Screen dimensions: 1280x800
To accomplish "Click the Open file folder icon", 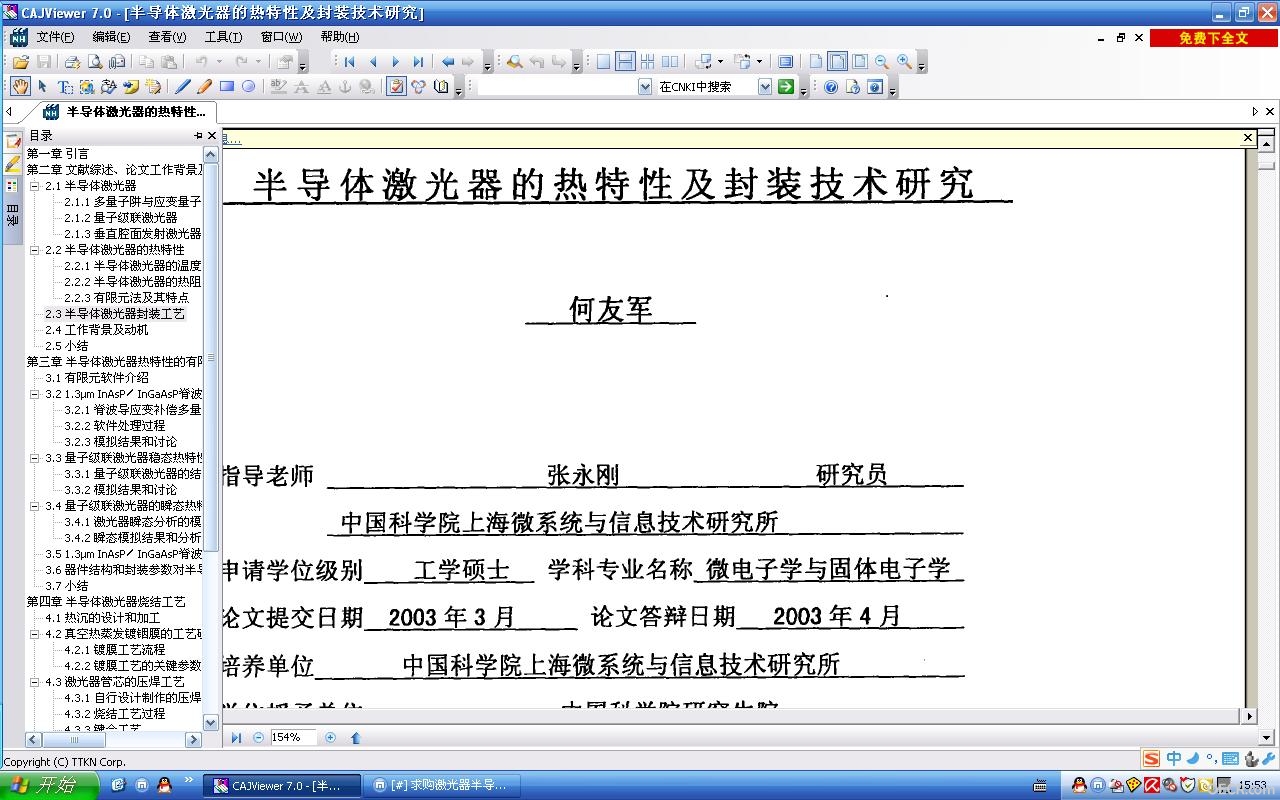I will [x=21, y=62].
